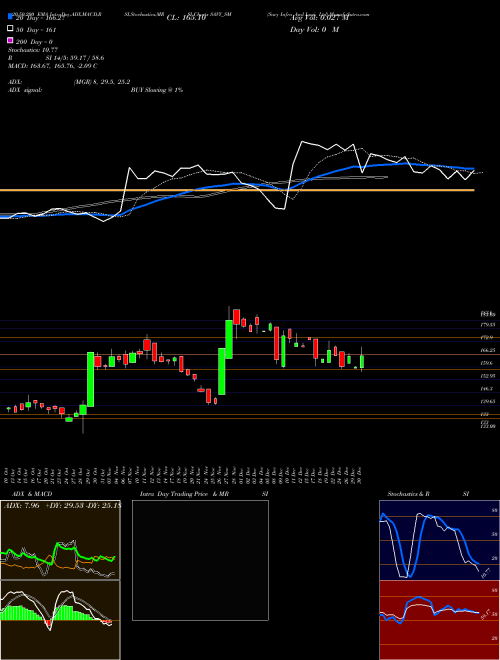Click the 146.3 price axis label
This screenshot has width=500, height=660.
click(x=487, y=389)
